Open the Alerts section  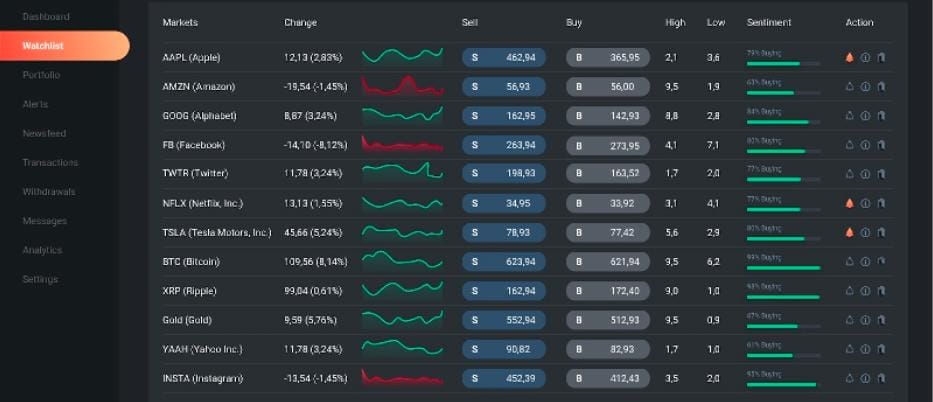[35, 104]
